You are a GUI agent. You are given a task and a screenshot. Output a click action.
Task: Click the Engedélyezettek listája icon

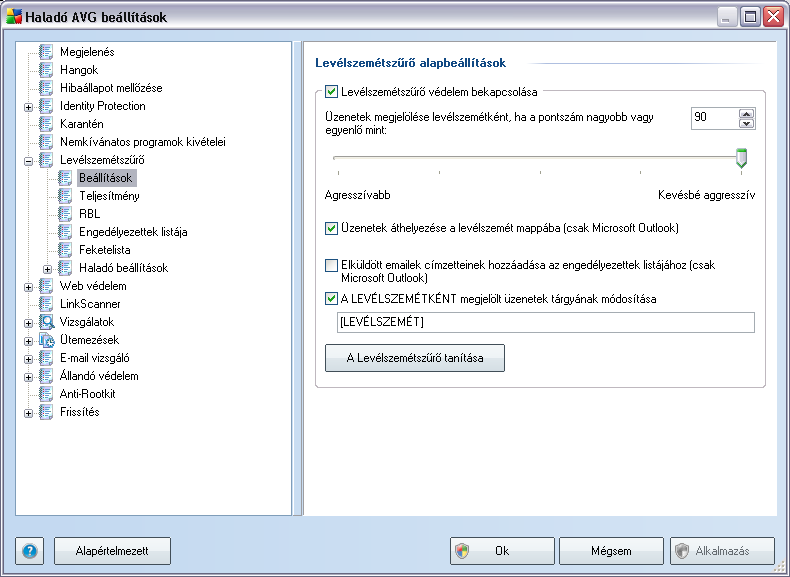pyautogui.click(x=65, y=232)
